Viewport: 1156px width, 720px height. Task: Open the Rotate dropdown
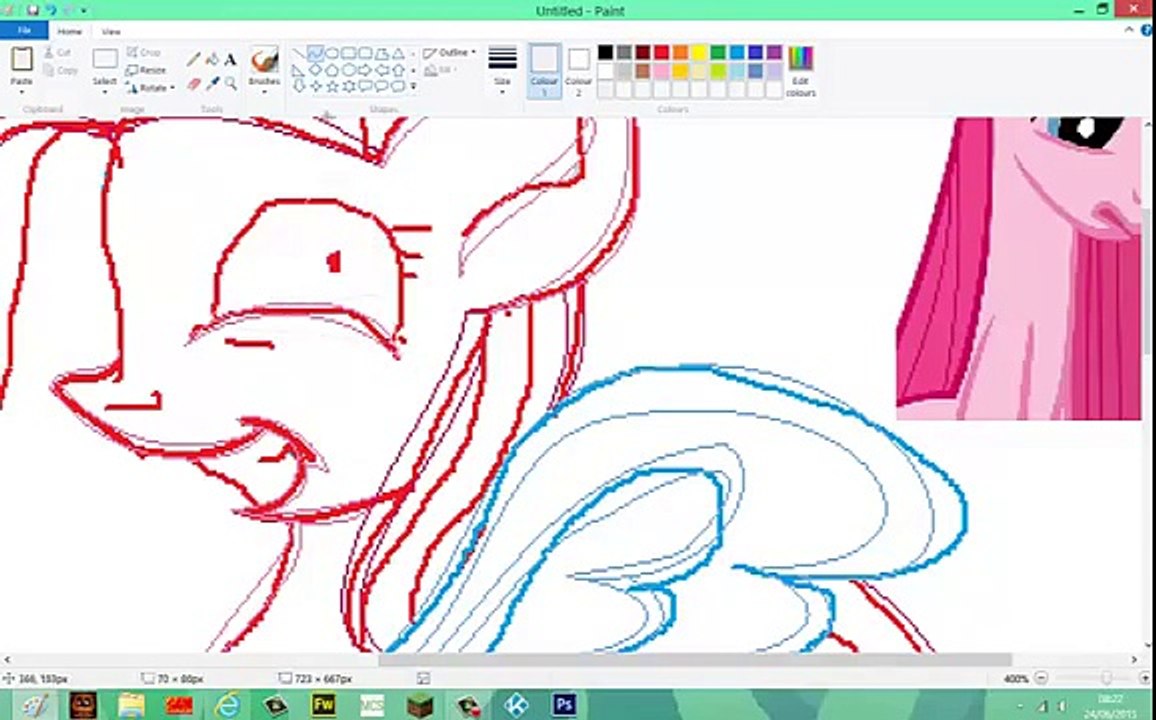click(x=150, y=88)
